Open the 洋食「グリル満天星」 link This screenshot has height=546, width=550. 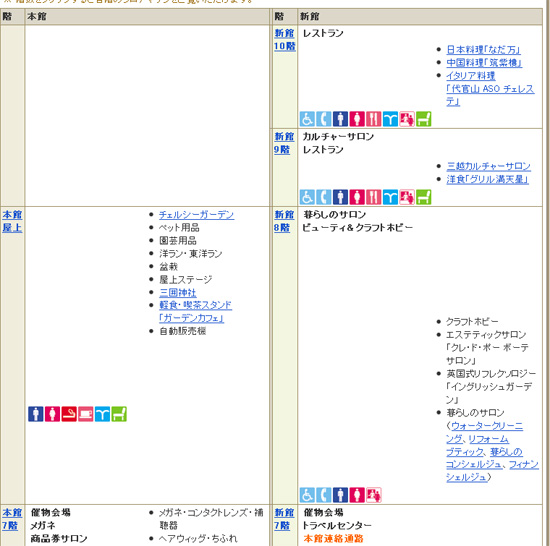[x=487, y=179]
